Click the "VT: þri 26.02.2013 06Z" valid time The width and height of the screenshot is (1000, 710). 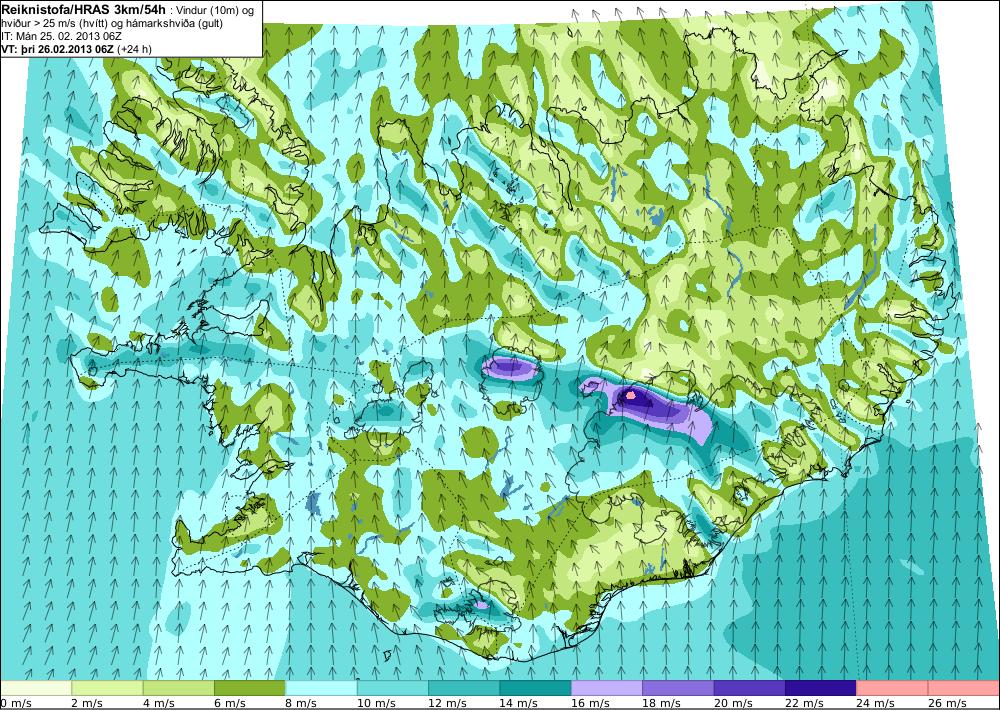[x=58, y=49]
